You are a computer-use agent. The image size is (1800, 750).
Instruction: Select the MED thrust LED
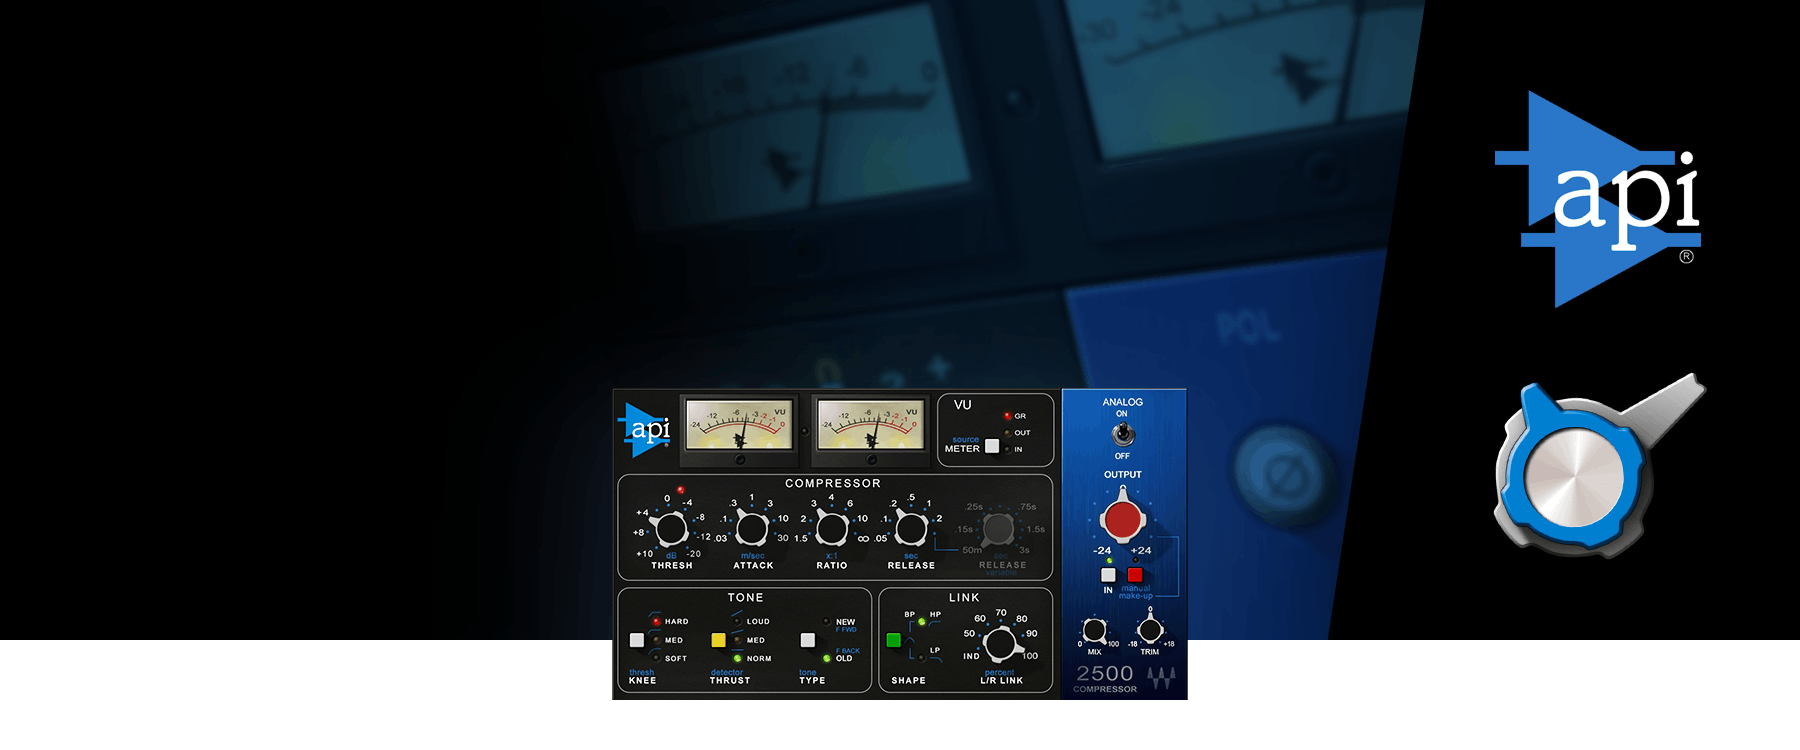click(x=737, y=640)
